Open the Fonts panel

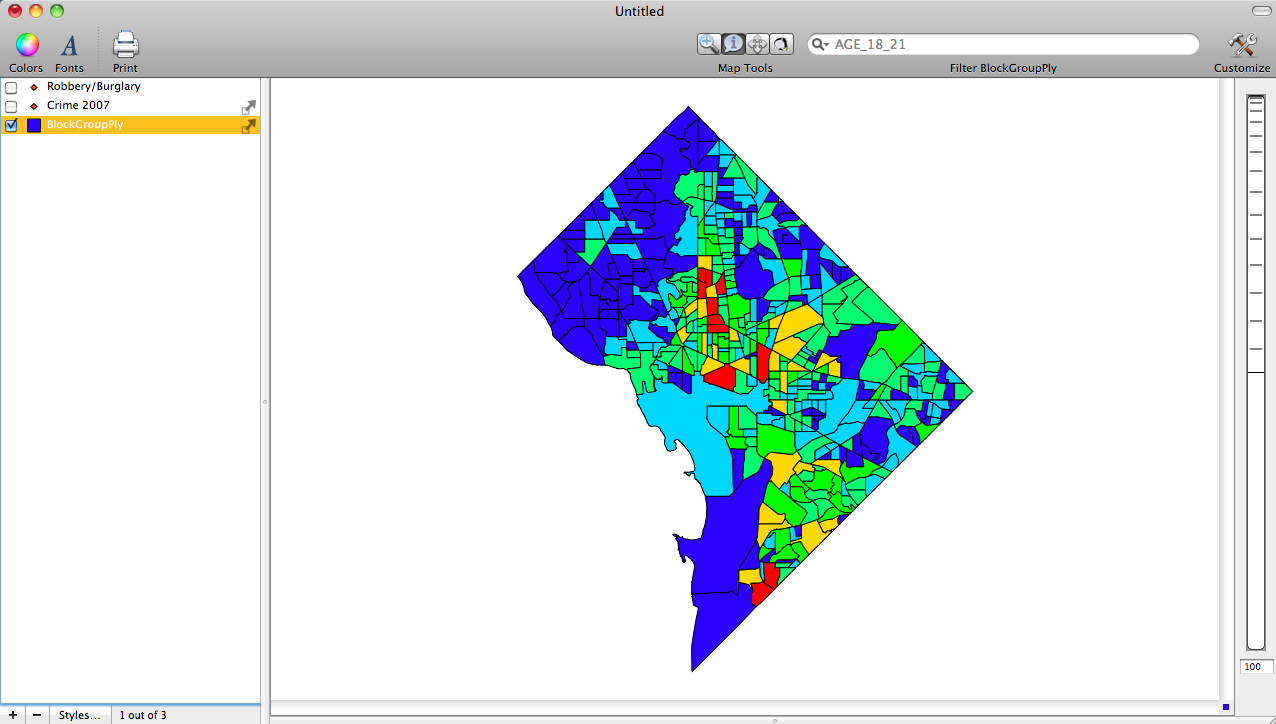[69, 45]
